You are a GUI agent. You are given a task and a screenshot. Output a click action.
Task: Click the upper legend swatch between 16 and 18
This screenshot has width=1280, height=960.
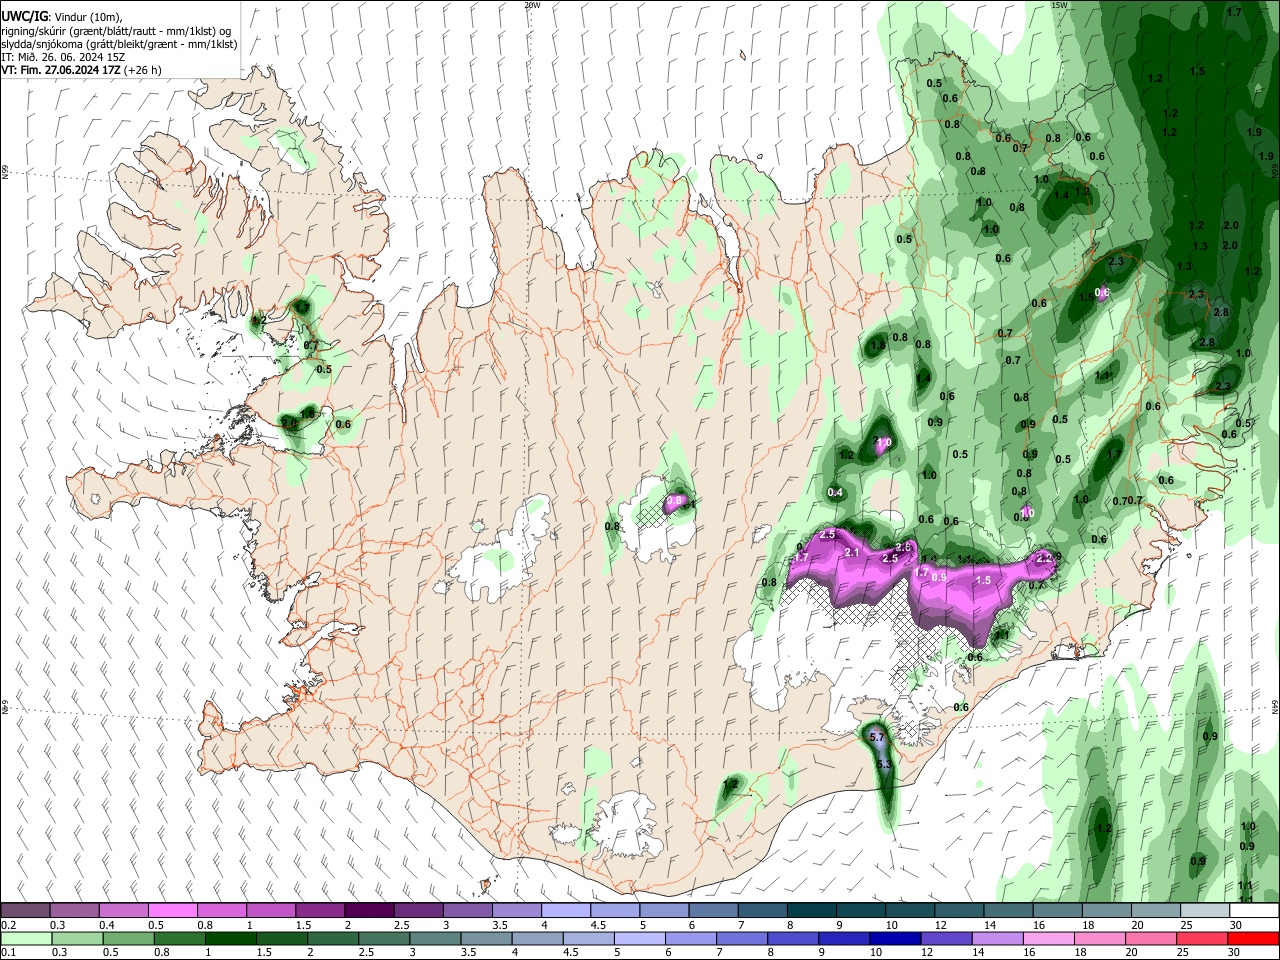(1055, 911)
